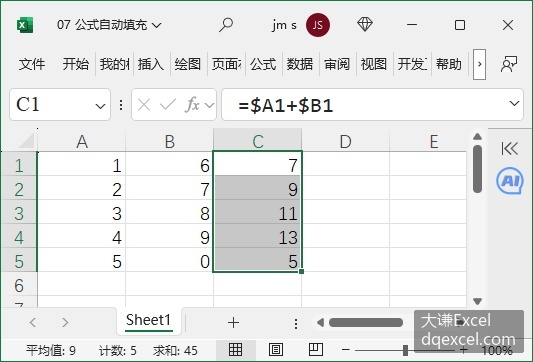Click the 平均值: 9 status bar entry
The width and height of the screenshot is (533, 362).
tap(51, 350)
